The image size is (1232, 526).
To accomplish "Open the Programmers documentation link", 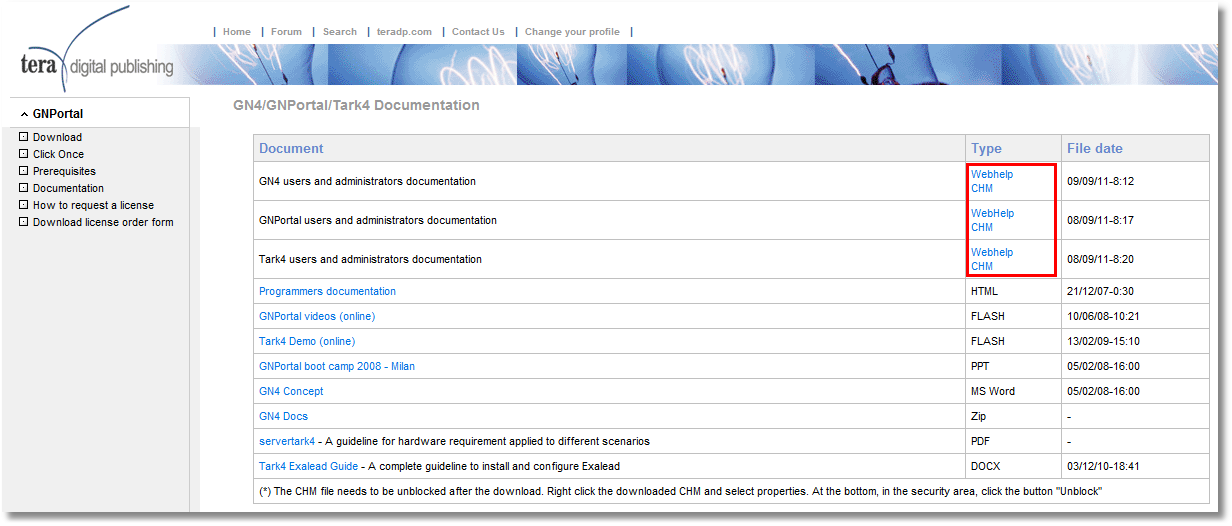I will tap(327, 291).
